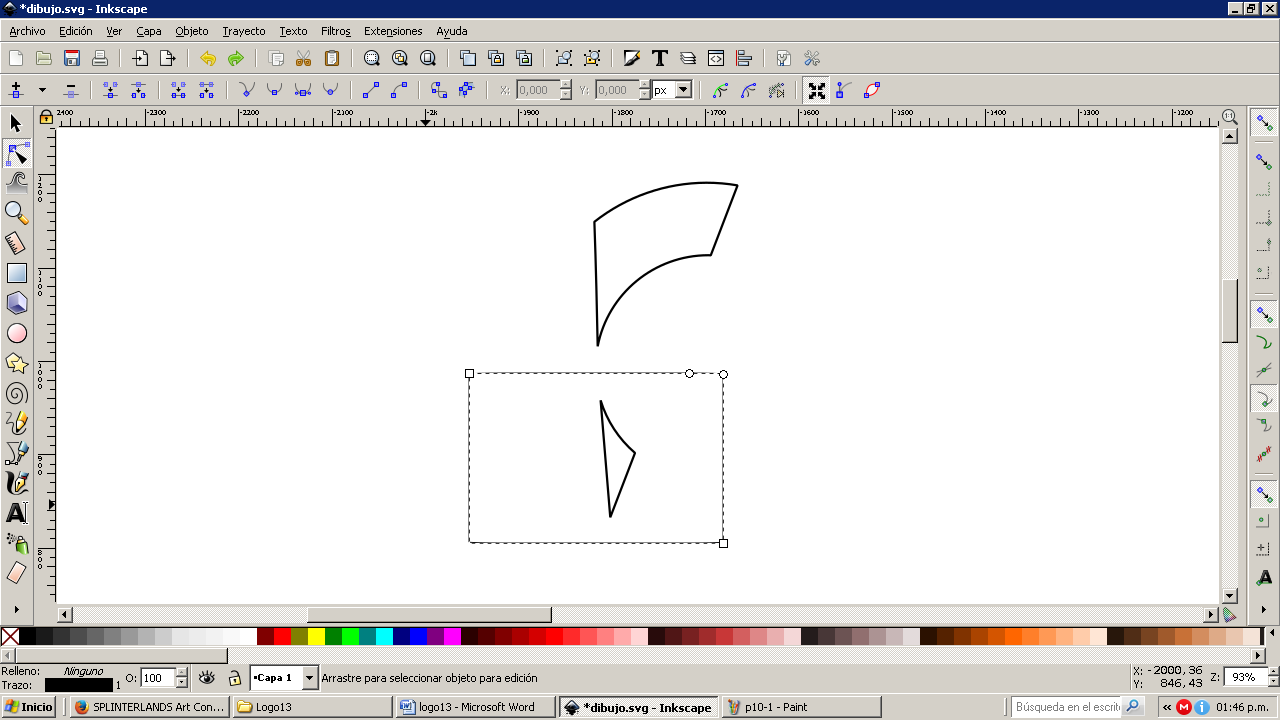Save the document with floppy icon
The height and width of the screenshot is (720, 1280).
click(72, 58)
